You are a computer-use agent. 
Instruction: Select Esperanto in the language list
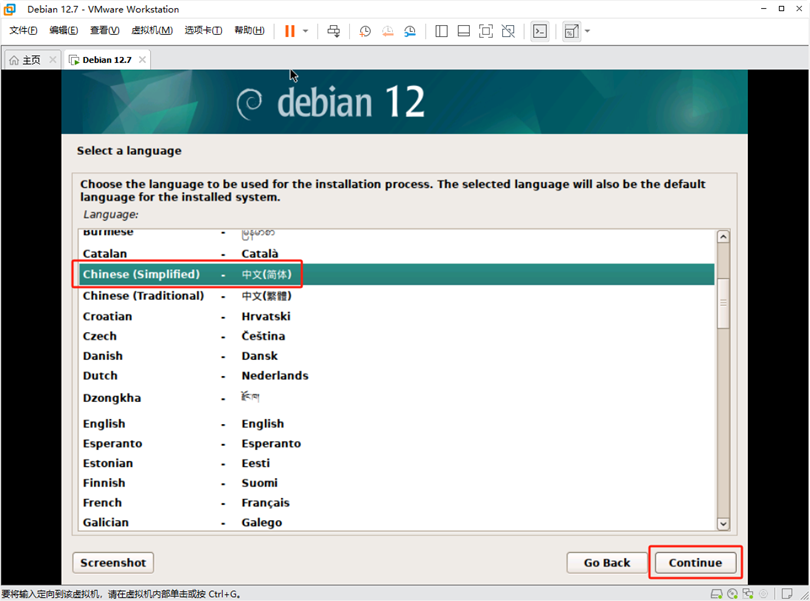tap(397, 443)
